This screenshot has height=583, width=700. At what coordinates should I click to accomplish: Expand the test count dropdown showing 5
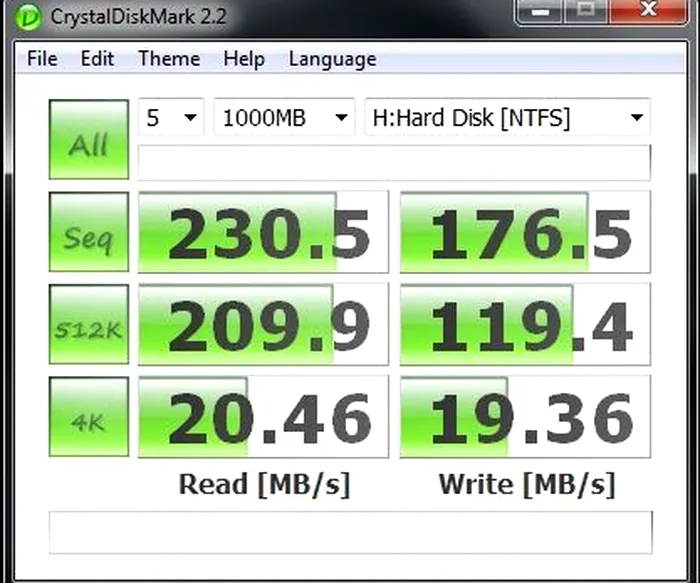pyautogui.click(x=171, y=117)
